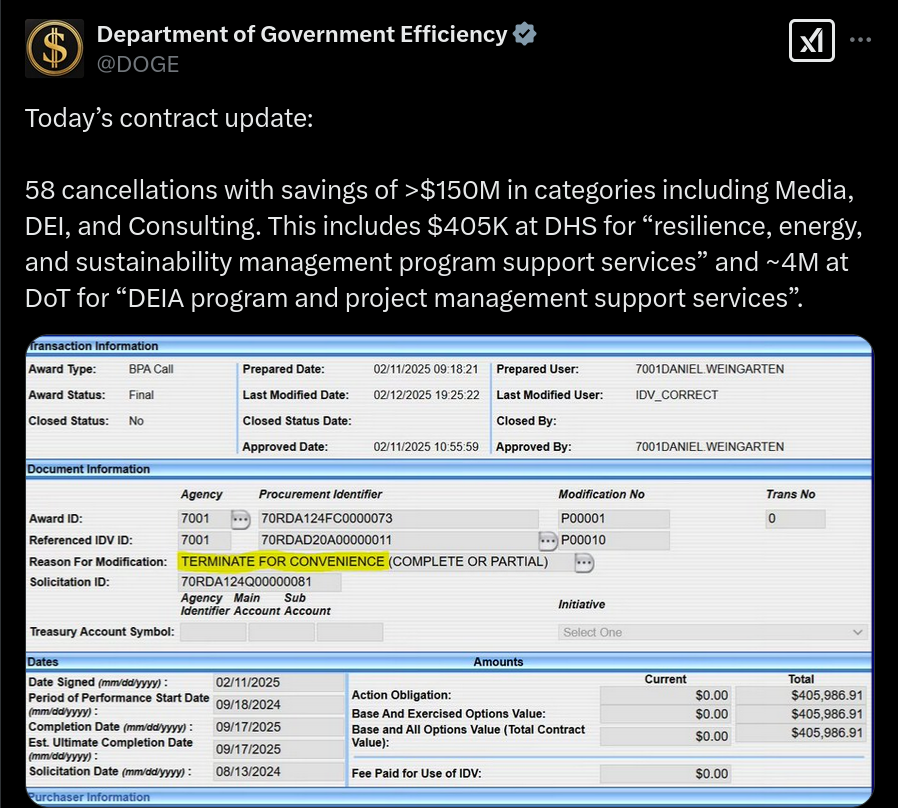Image resolution: width=898 pixels, height=808 pixels.
Task: Click the highlighted TERMINATE FOR CONVENIENCE text
Action: click(x=283, y=562)
